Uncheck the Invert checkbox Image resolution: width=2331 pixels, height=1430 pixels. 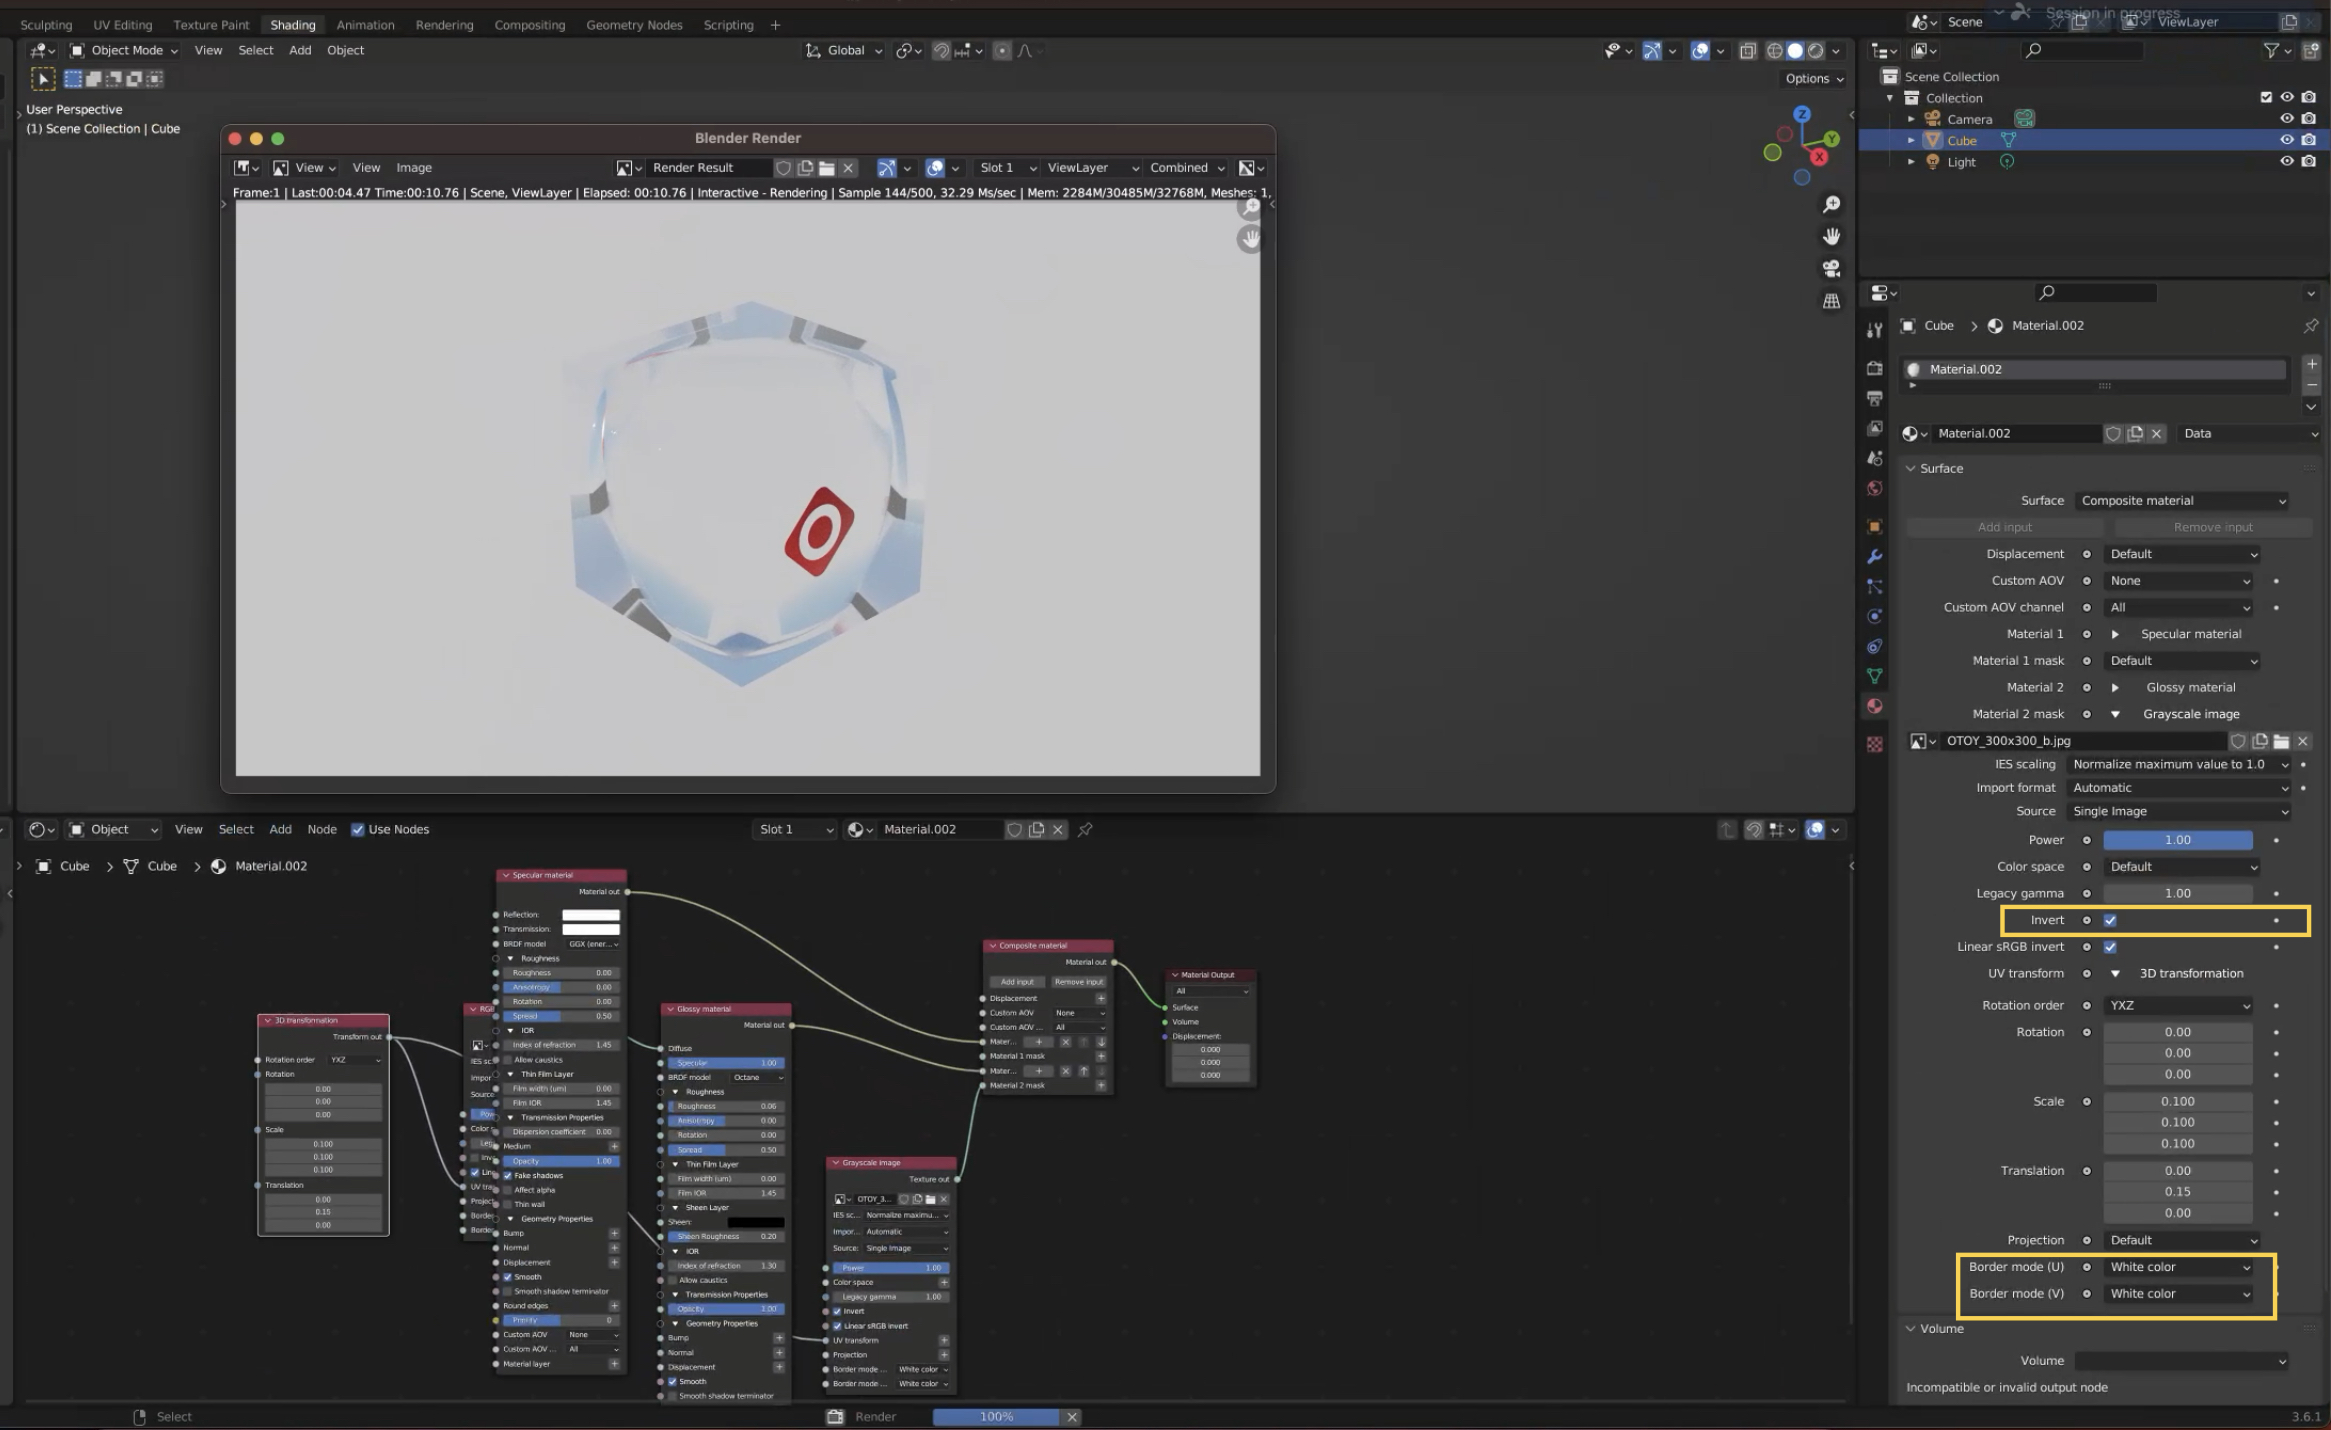point(2110,920)
